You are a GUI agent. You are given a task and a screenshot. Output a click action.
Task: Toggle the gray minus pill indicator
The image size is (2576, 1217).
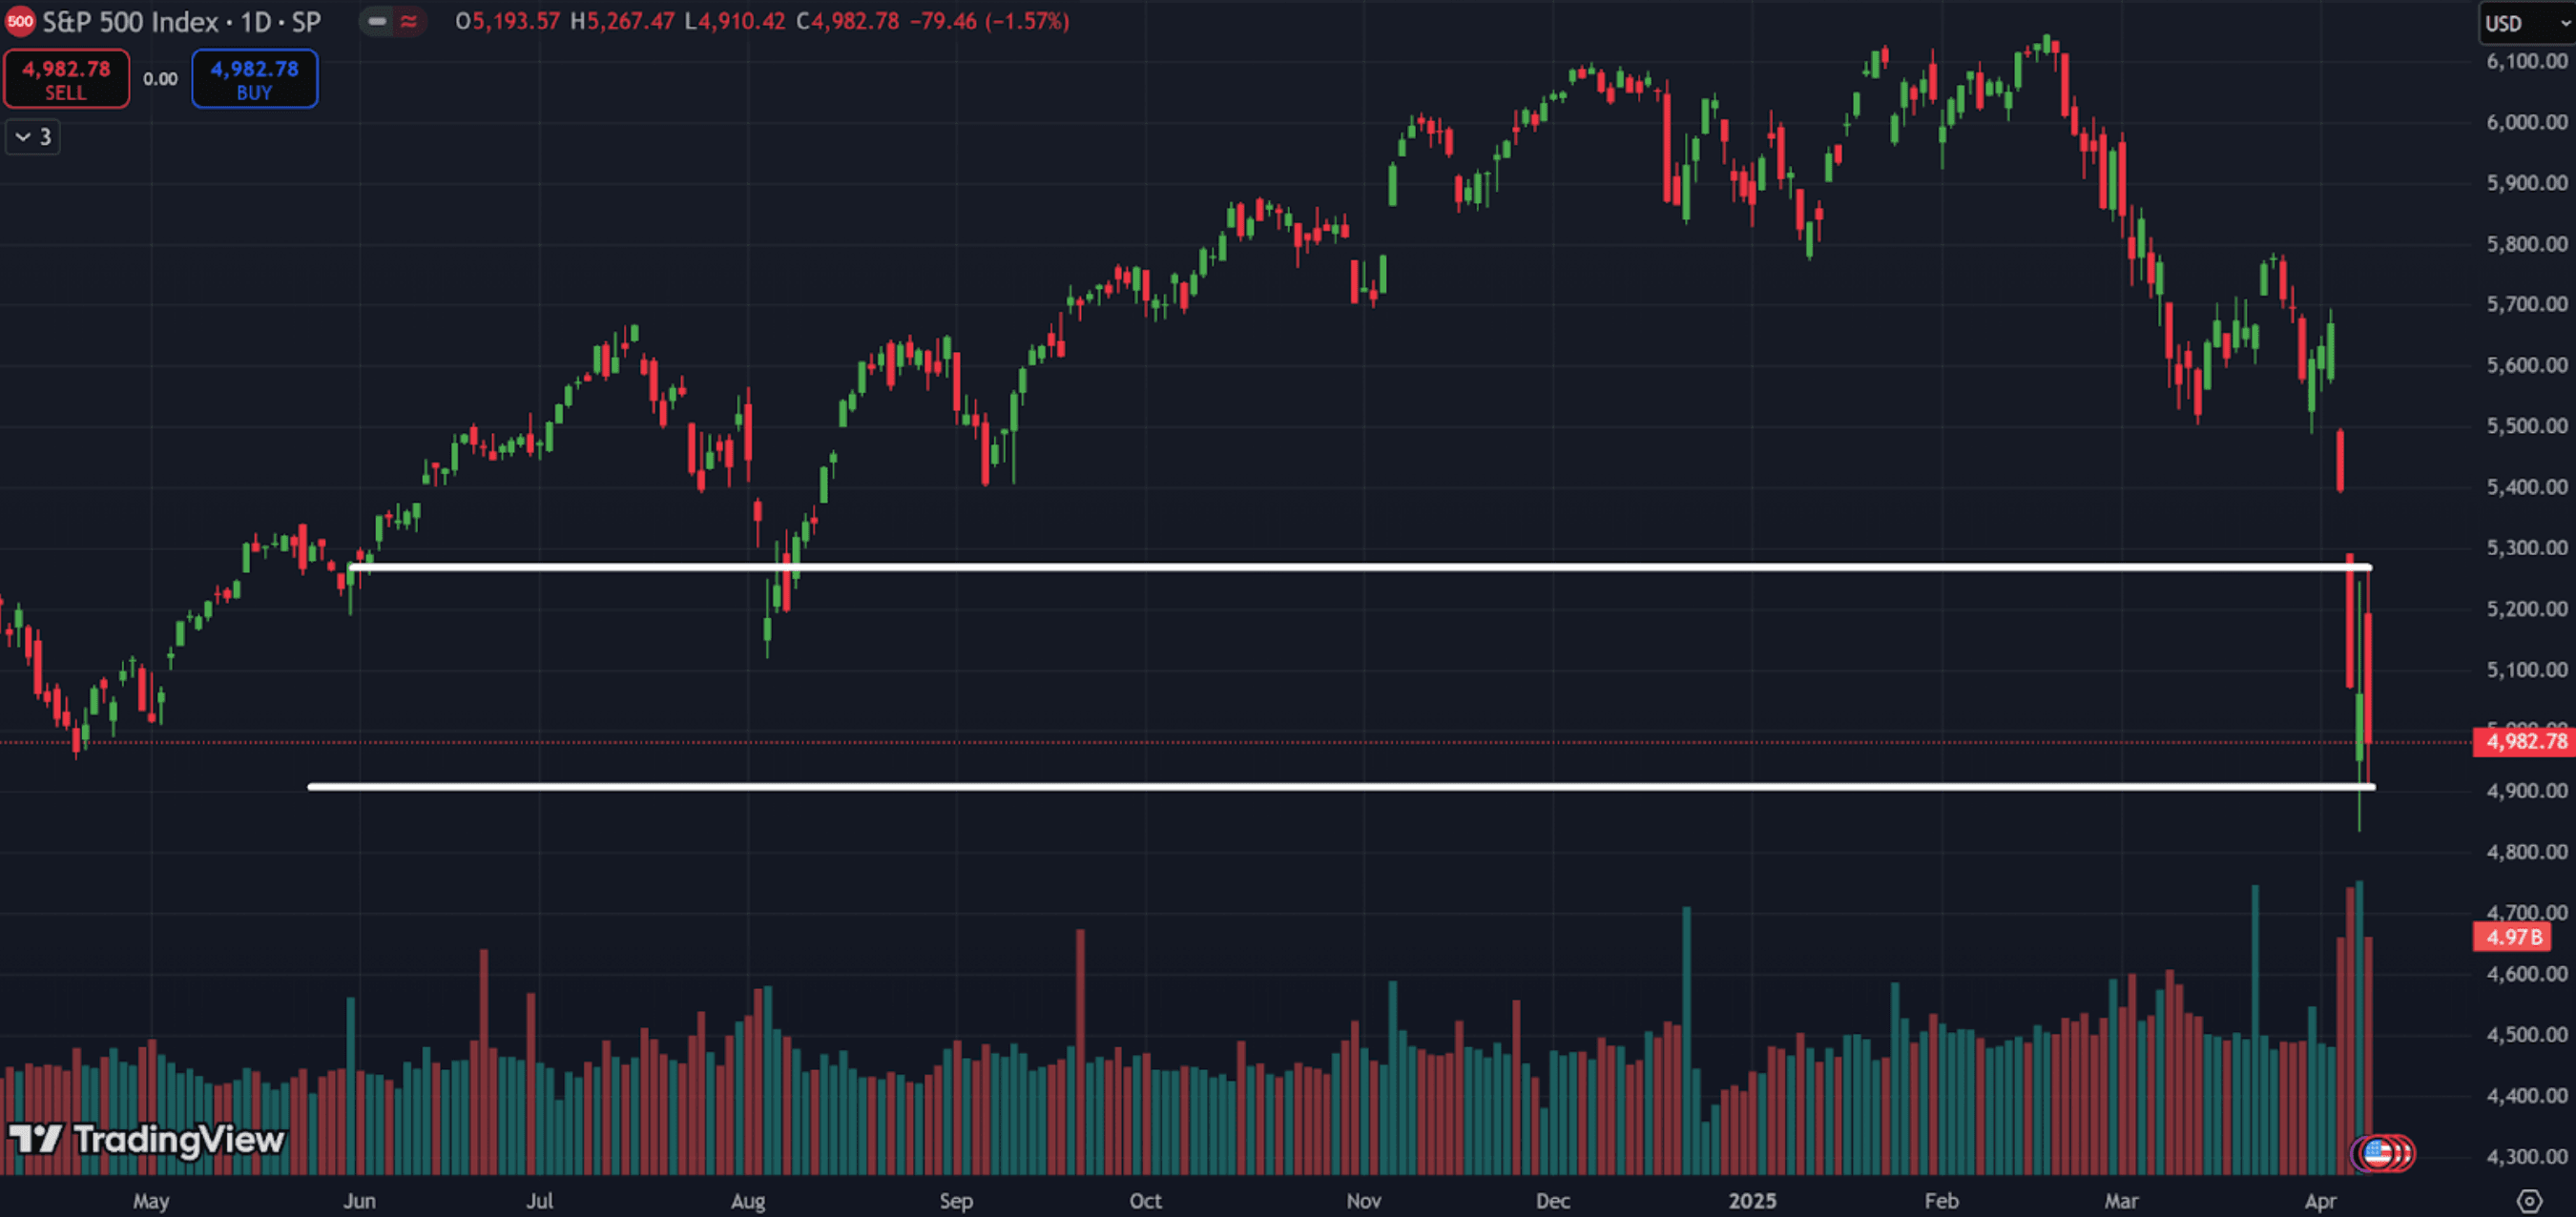[377, 21]
